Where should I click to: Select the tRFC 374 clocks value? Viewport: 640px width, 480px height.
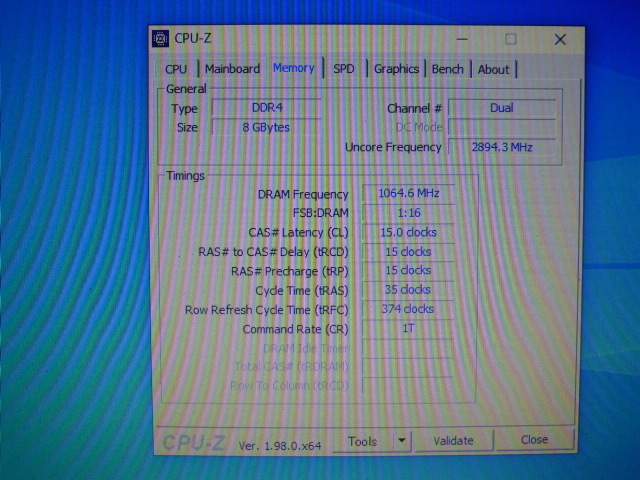coord(408,309)
